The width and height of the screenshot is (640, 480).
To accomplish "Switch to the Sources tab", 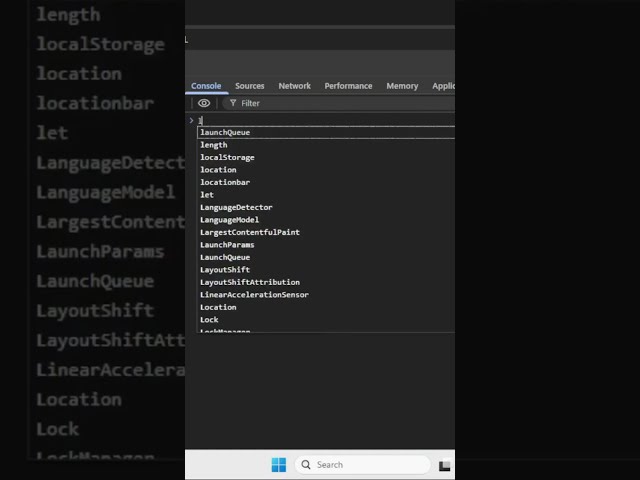I will (x=249, y=86).
